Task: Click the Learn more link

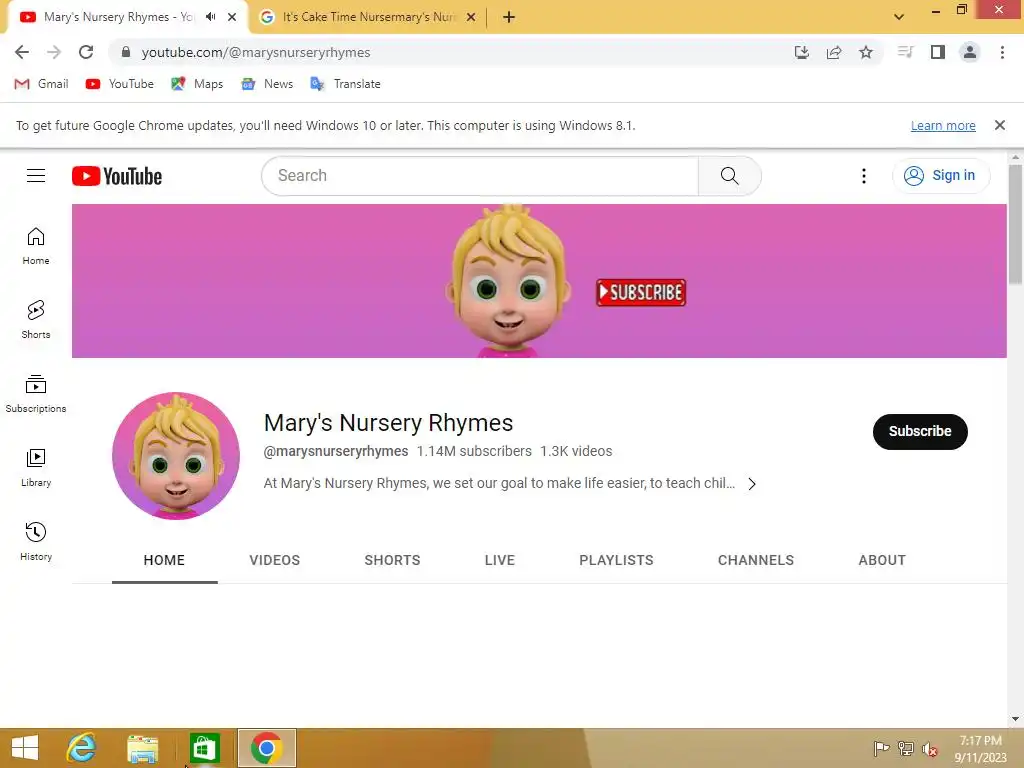Action: 942,125
